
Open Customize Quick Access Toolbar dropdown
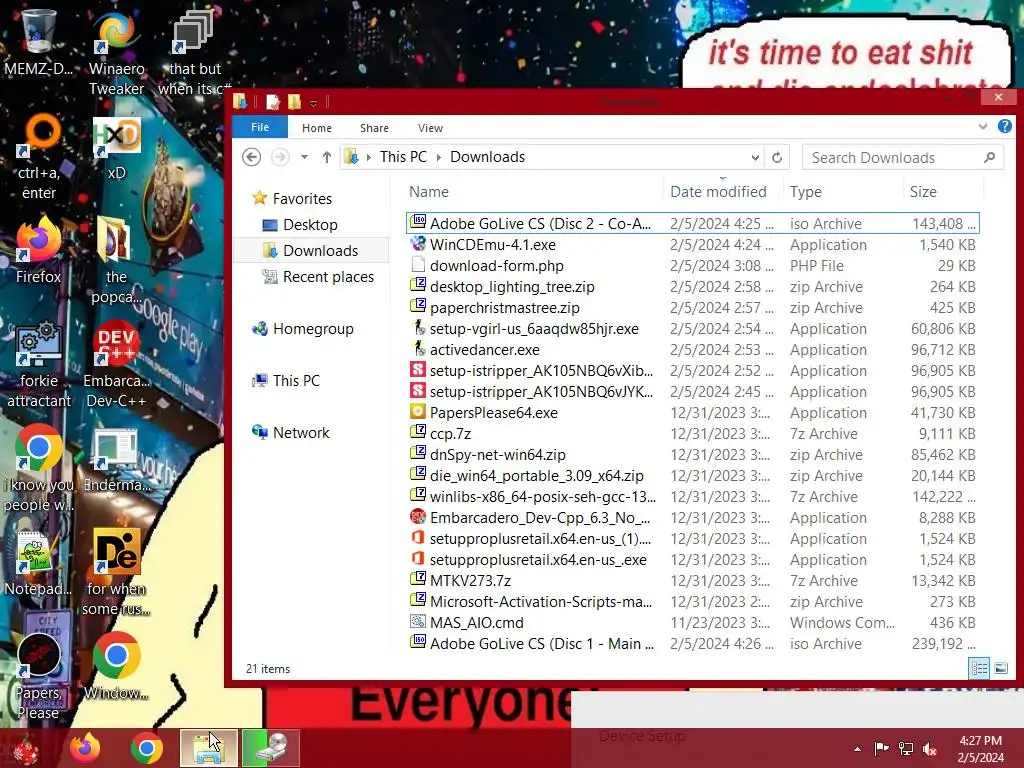pyautogui.click(x=313, y=103)
